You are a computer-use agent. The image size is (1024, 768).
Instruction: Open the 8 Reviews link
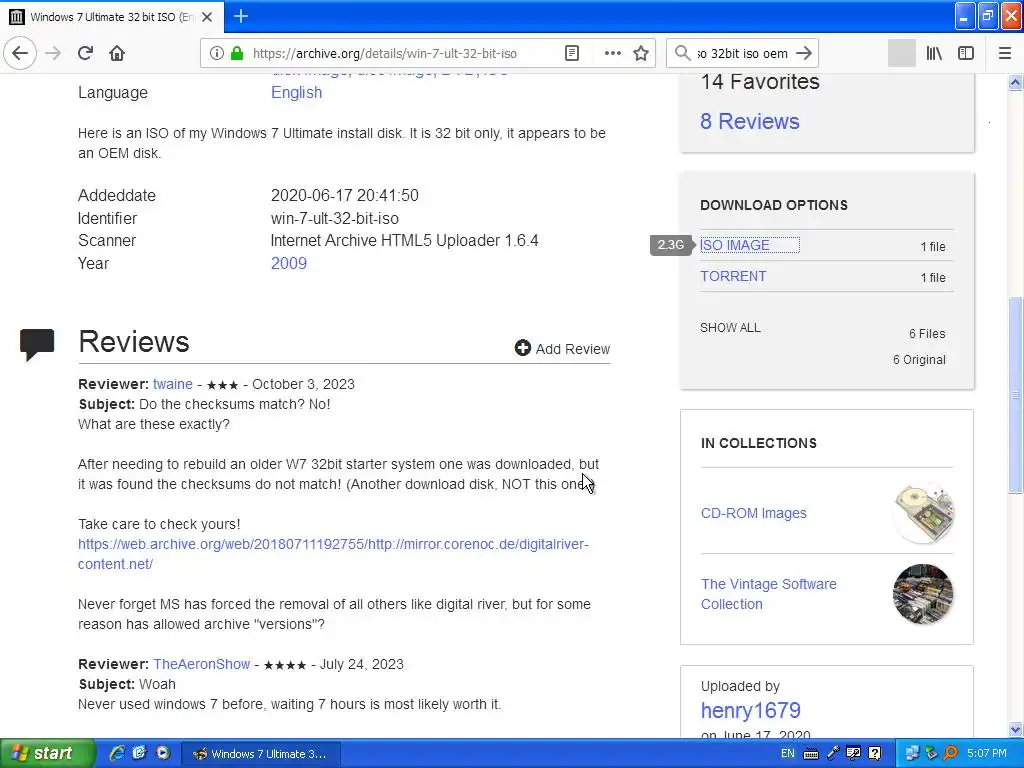coord(750,121)
